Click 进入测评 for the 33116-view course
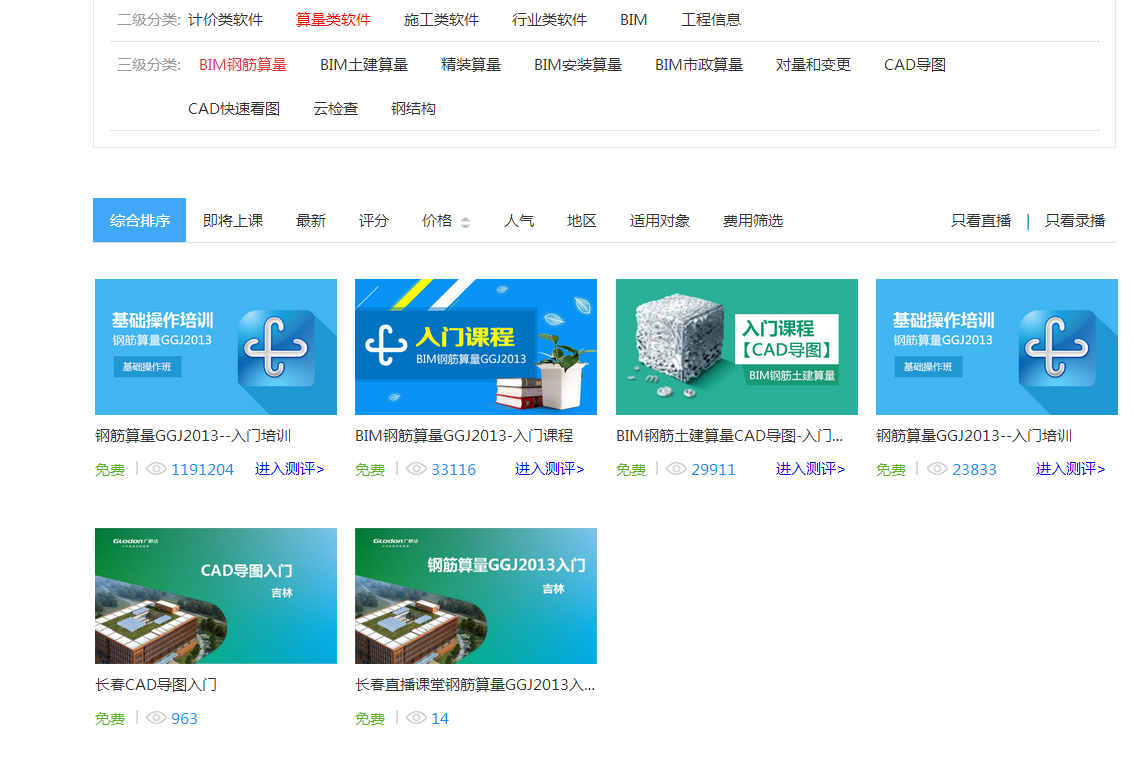 click(x=550, y=469)
